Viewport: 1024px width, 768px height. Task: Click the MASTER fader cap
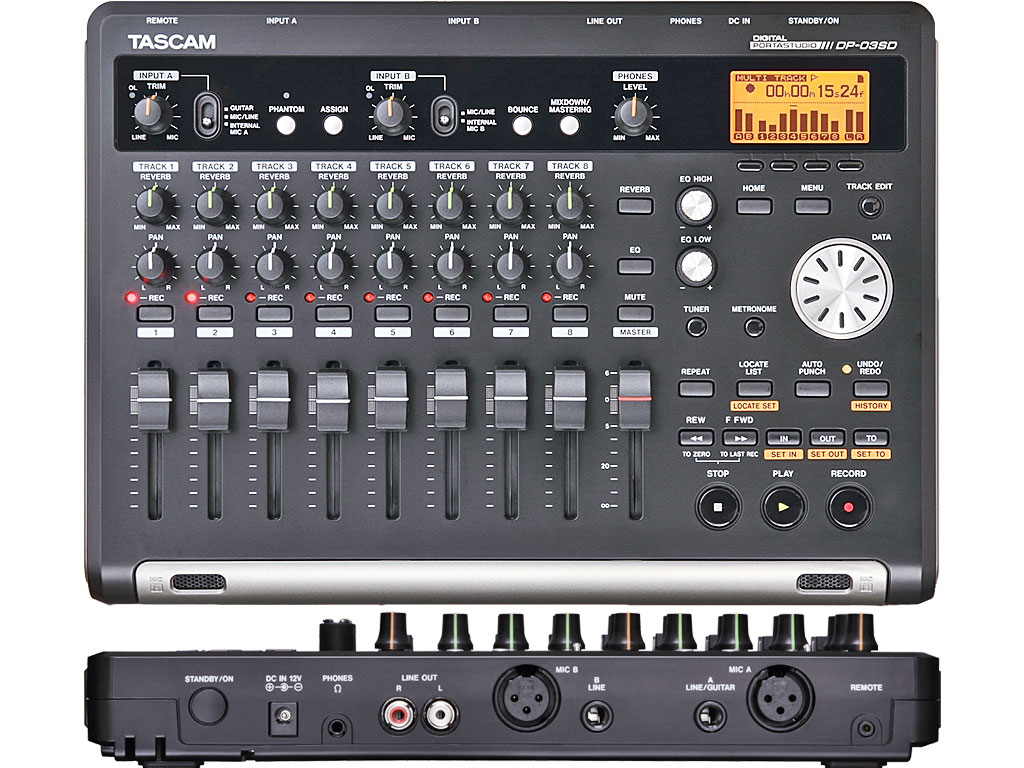635,398
